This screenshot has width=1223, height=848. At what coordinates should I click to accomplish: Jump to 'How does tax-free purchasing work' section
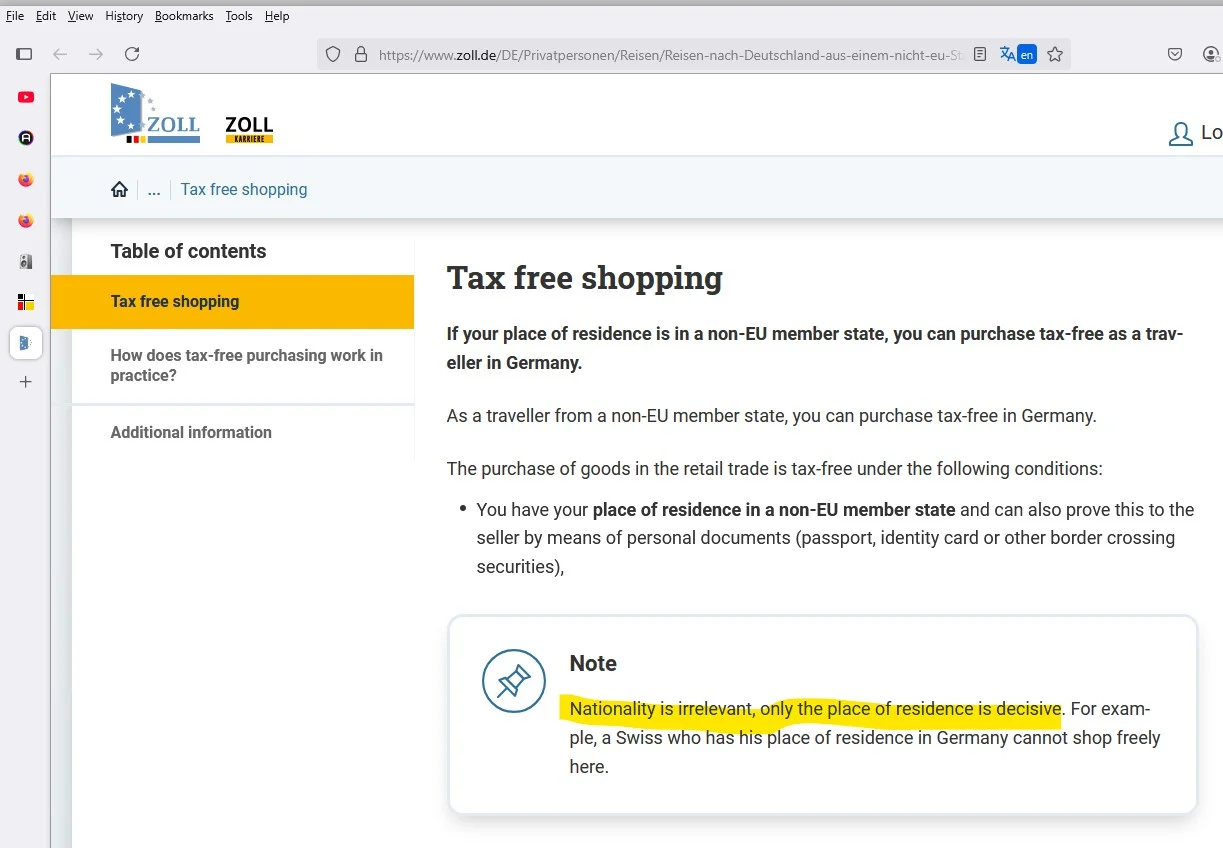click(246, 365)
